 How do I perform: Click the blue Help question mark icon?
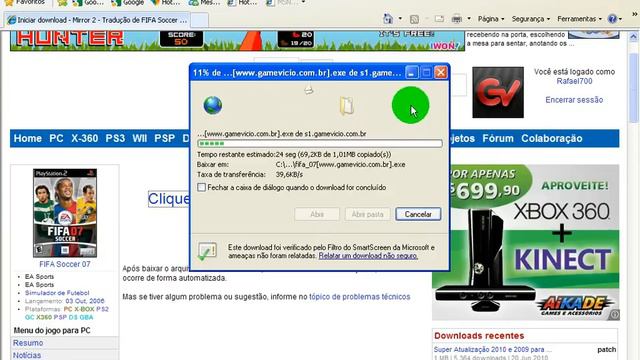coord(612,19)
